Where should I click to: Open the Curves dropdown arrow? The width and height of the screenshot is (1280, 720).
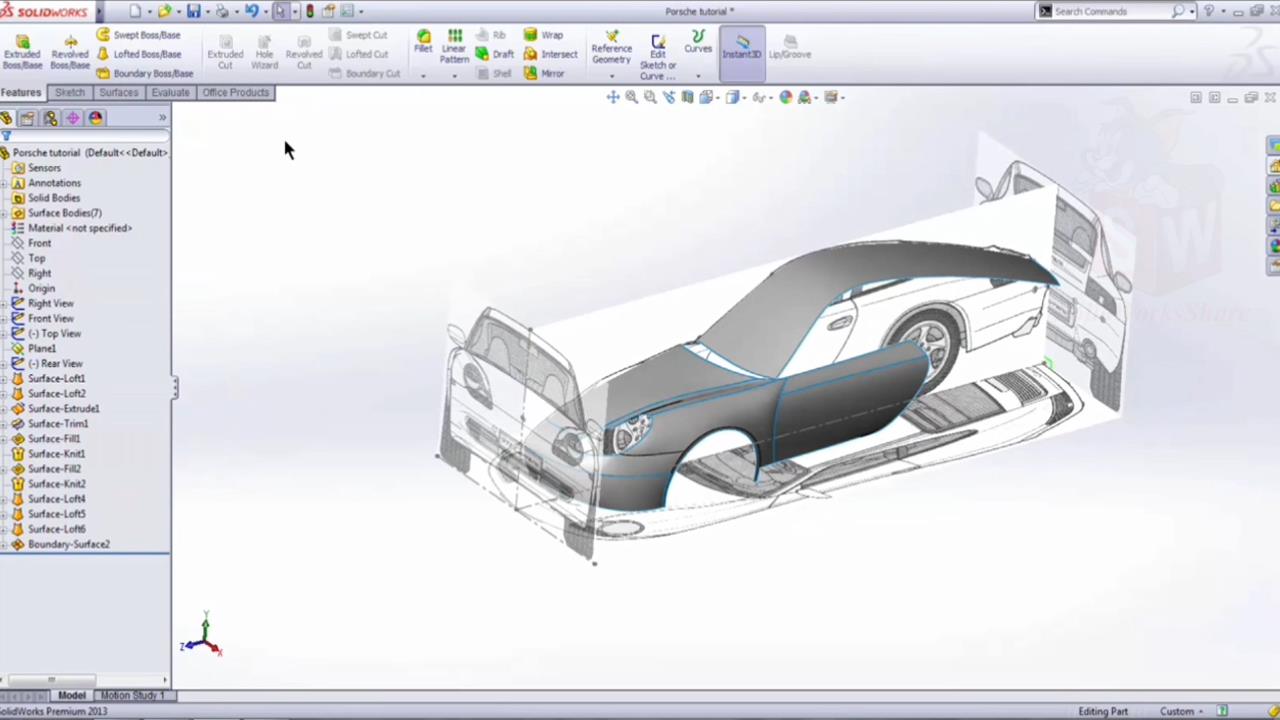pos(698,76)
